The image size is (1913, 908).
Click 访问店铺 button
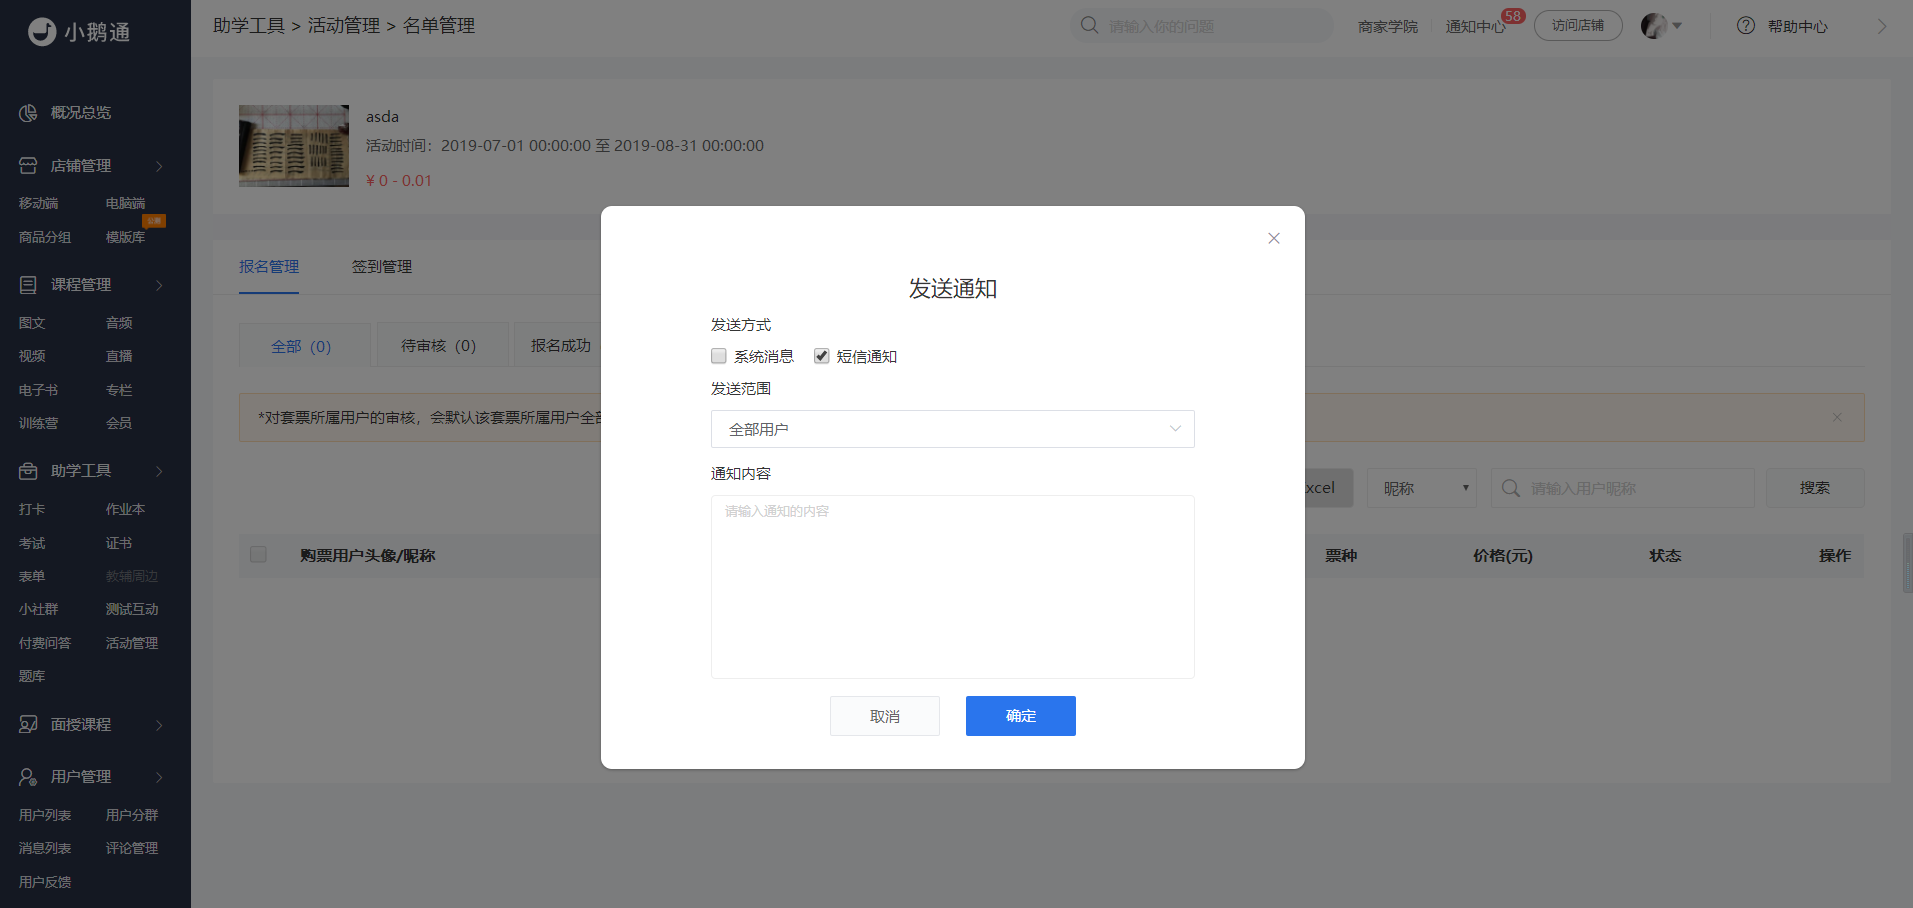(1578, 26)
